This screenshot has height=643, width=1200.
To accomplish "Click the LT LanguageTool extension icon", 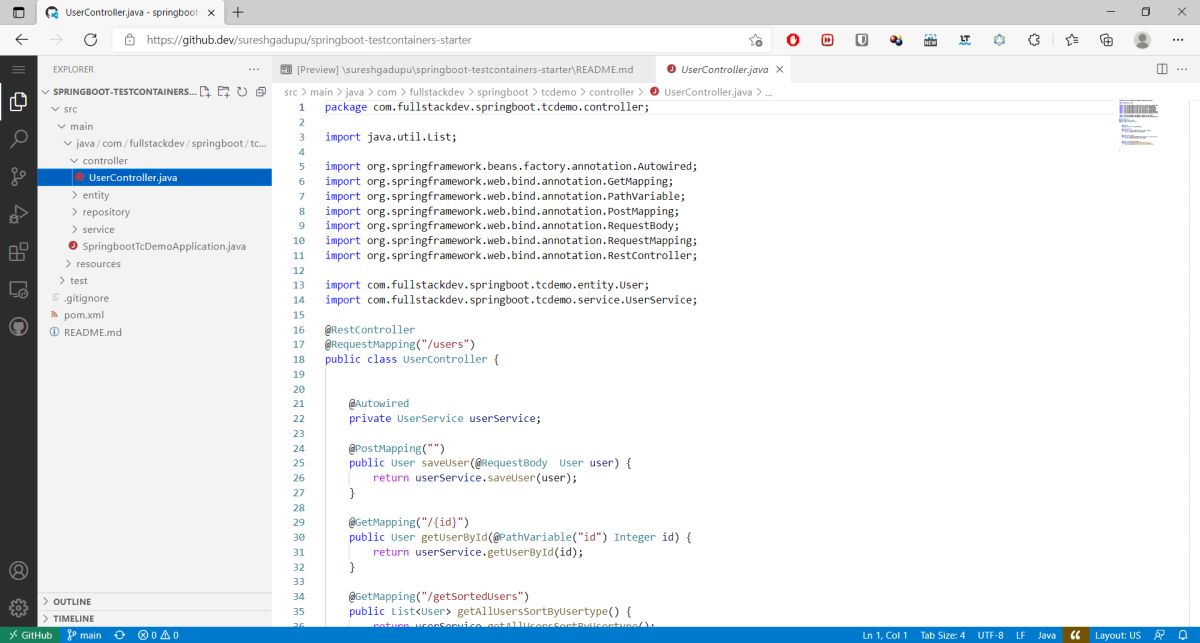I will click(964, 40).
